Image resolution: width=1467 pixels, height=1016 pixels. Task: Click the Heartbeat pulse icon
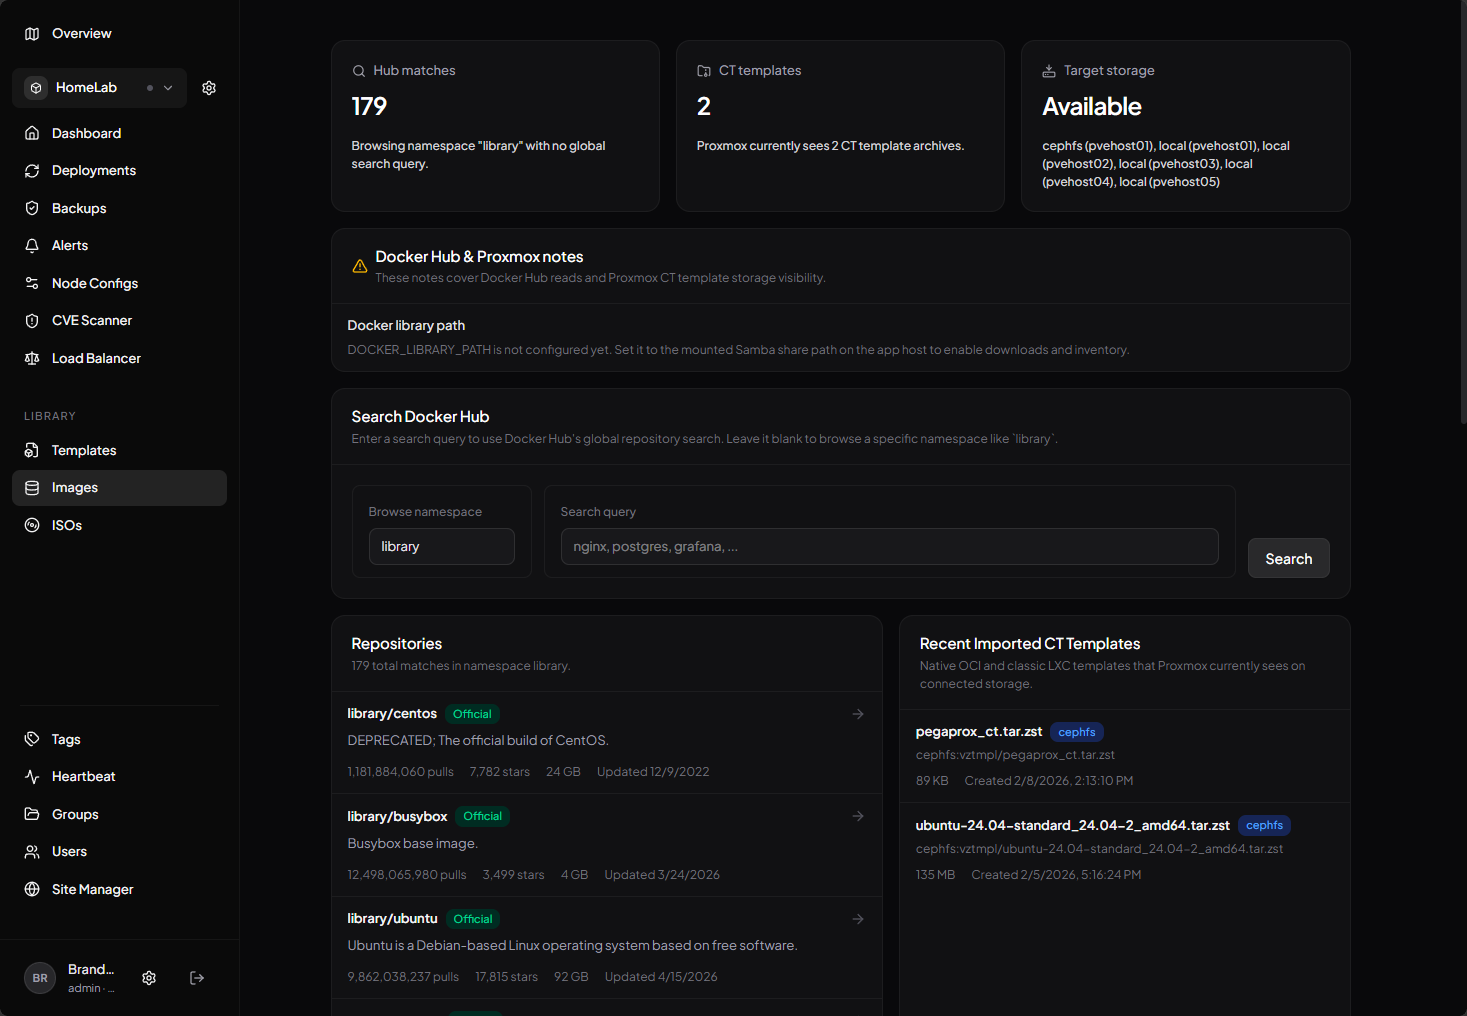coord(32,777)
